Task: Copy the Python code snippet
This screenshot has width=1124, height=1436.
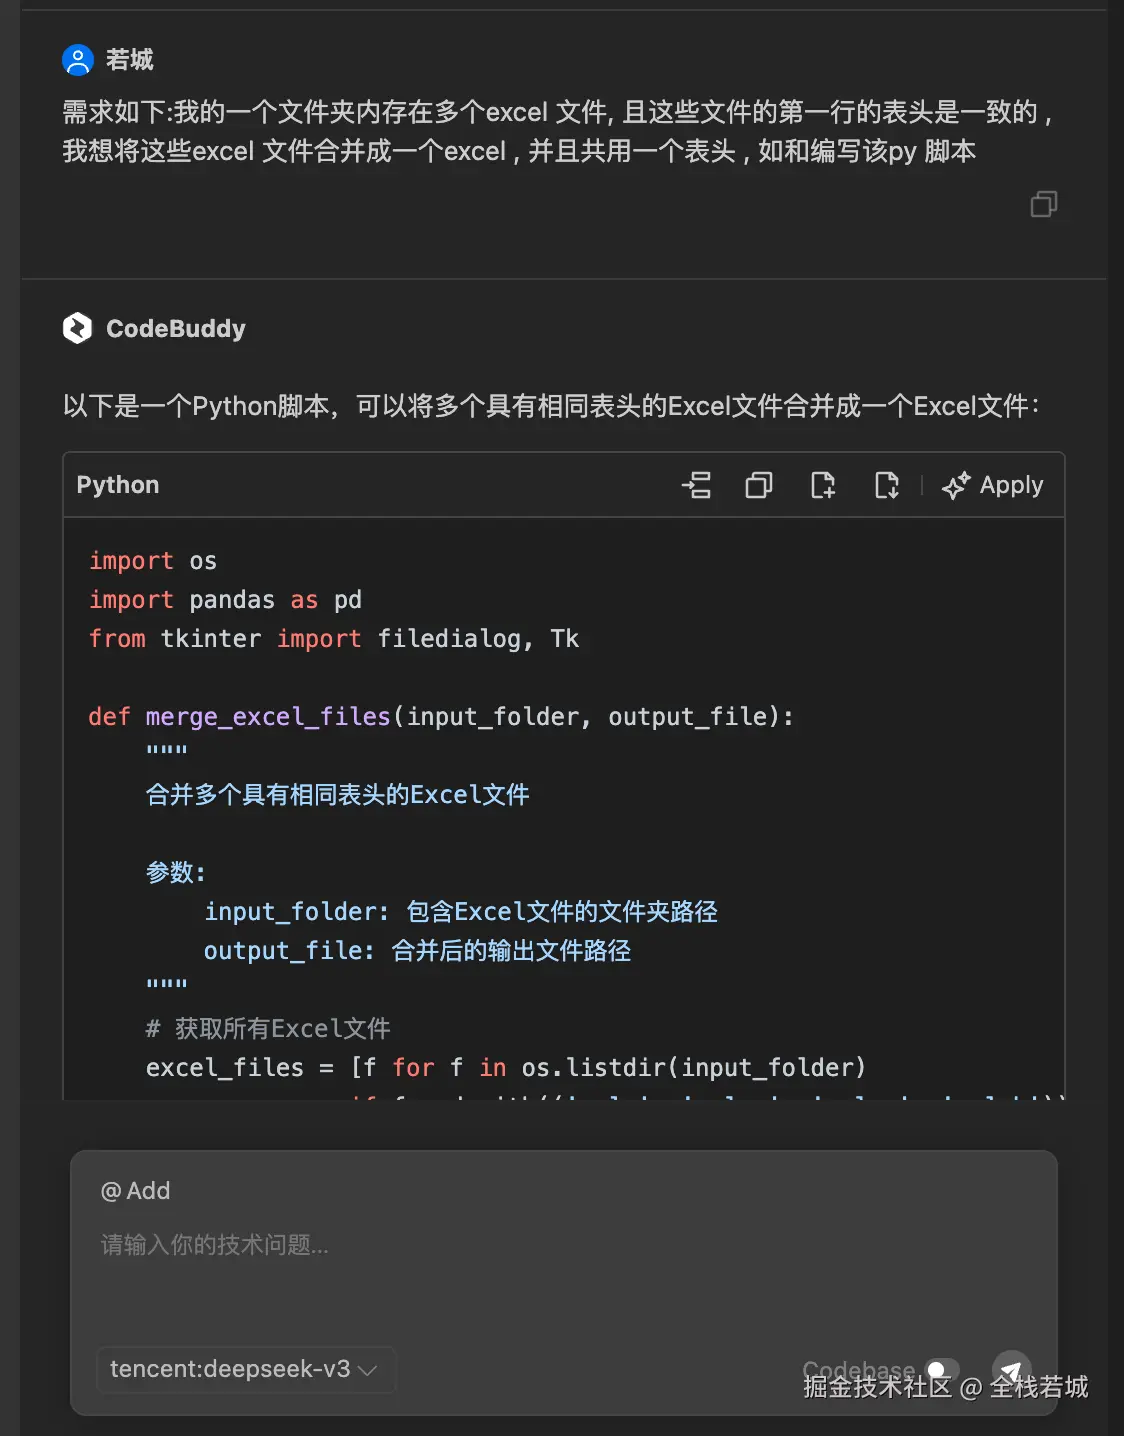Action: 758,485
